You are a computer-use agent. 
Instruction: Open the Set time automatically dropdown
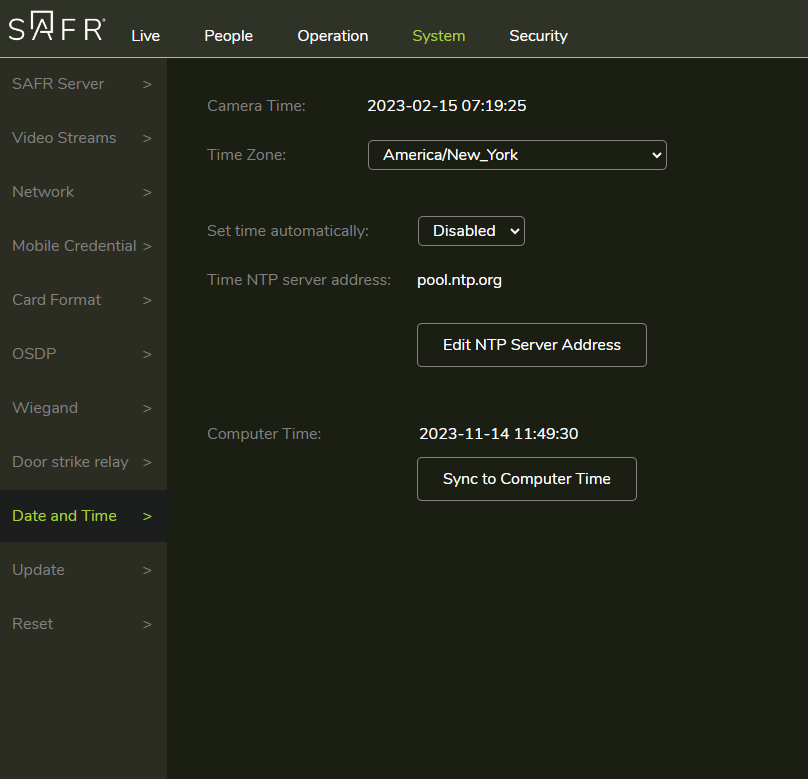coord(471,231)
